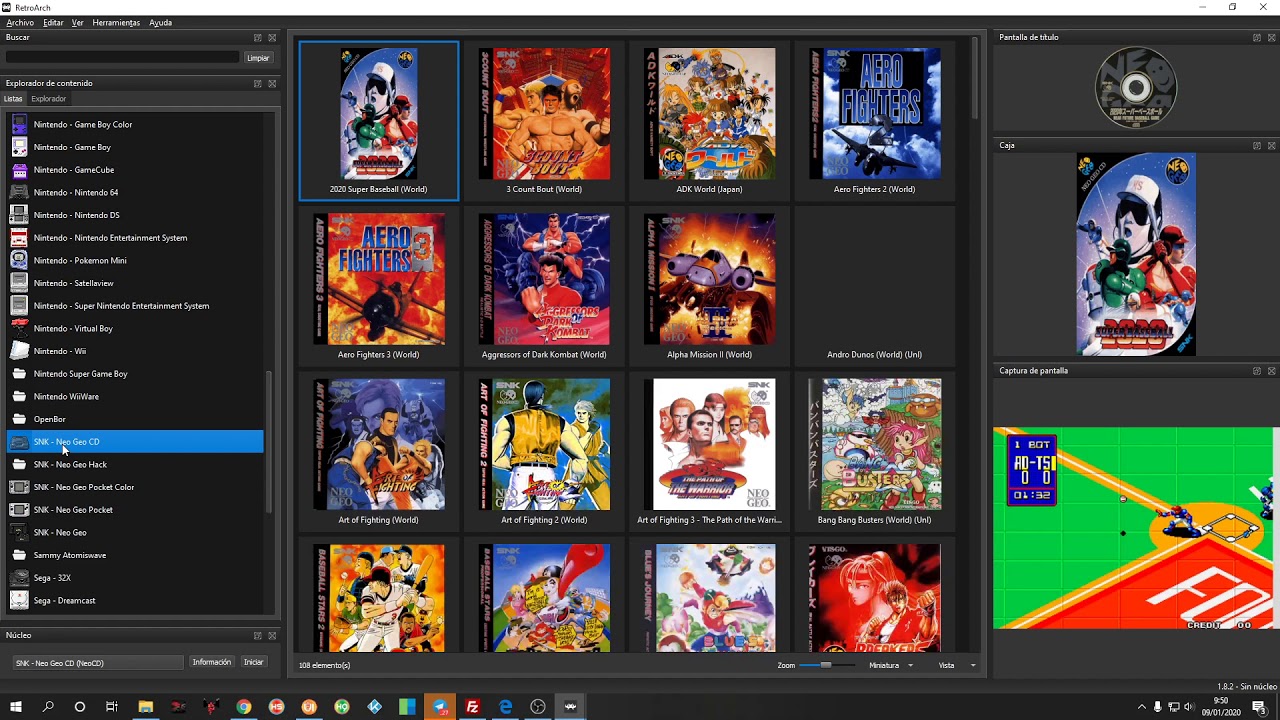Image resolution: width=1280 pixels, height=720 pixels.
Task: Float the Captura de pantalla panel
Action: (x=1257, y=370)
